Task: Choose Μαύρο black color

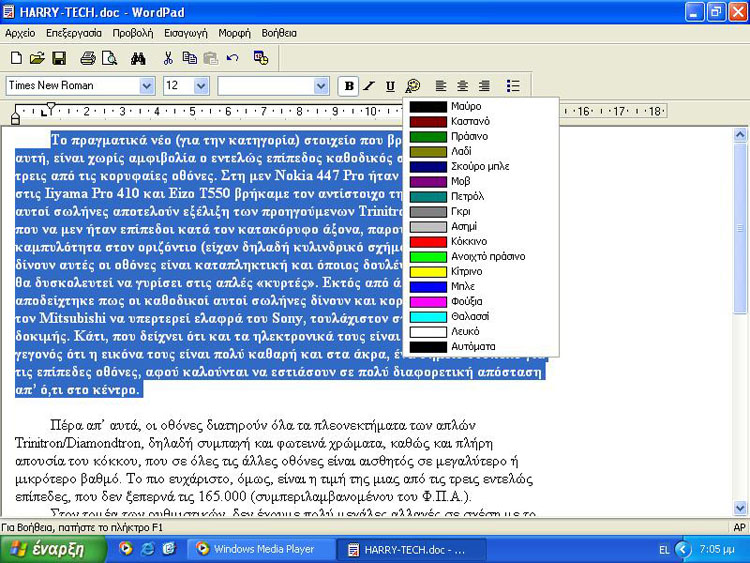Action: (481, 106)
